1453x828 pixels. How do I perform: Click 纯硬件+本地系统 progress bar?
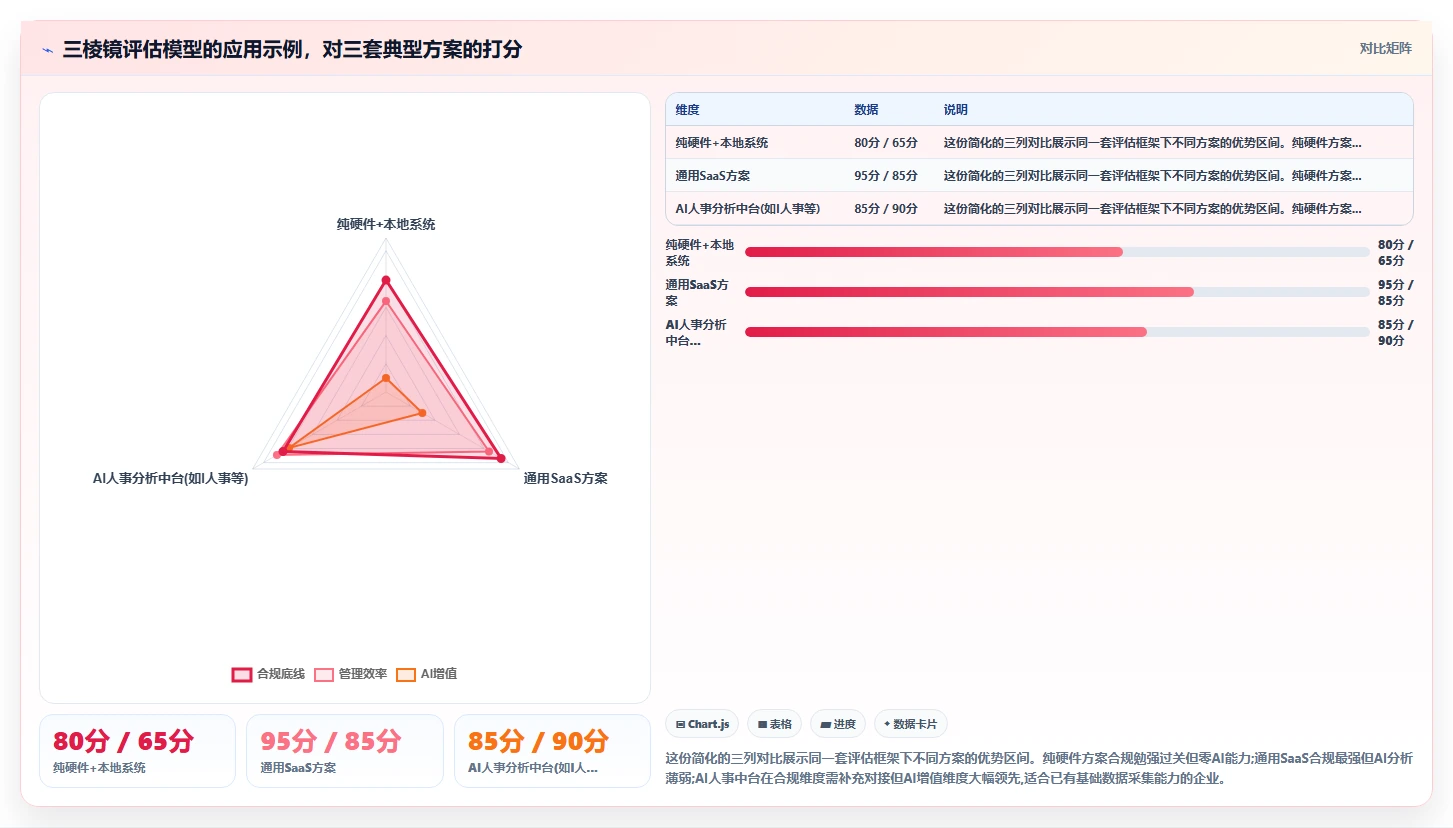coord(1057,252)
